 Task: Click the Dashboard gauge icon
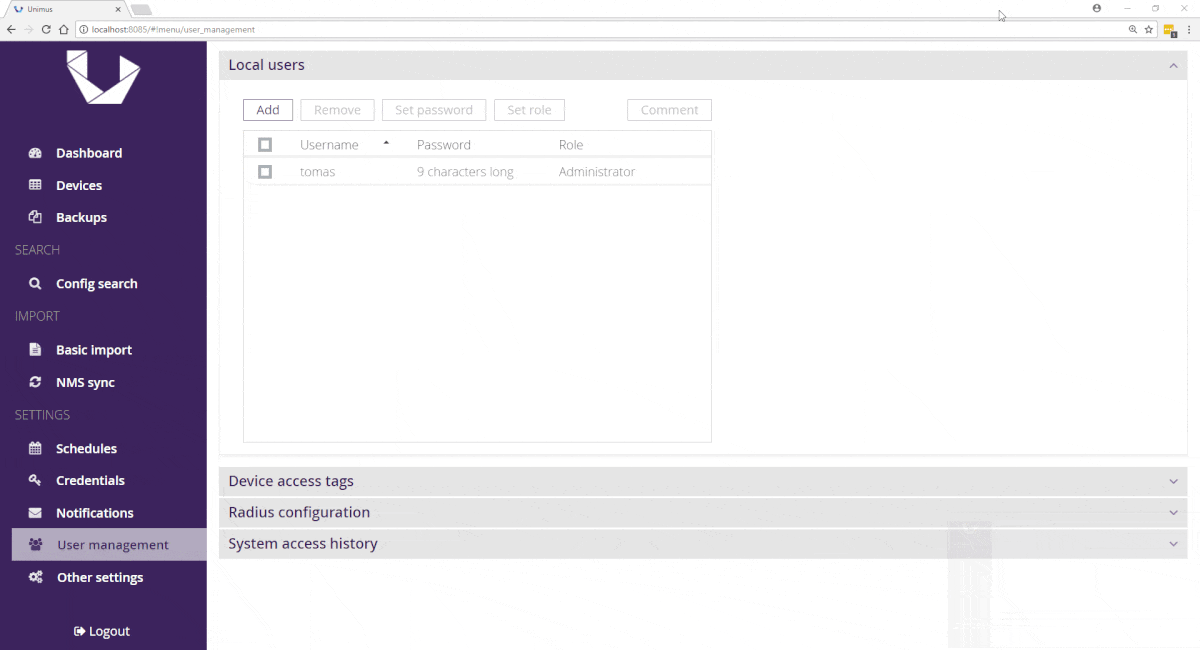click(x=35, y=153)
